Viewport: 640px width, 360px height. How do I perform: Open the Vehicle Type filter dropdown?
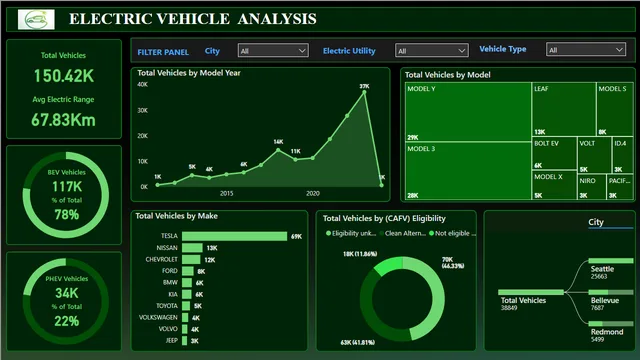click(x=586, y=50)
